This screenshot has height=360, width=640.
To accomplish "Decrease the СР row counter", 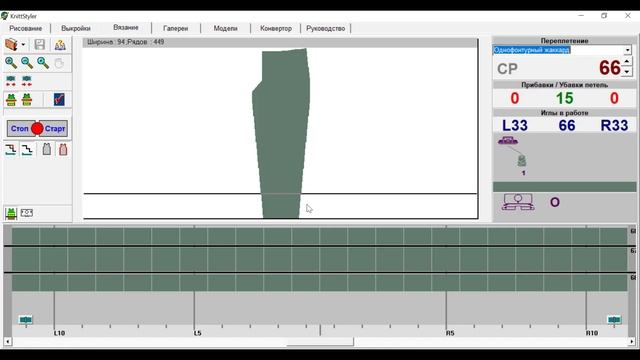I will pyautogui.click(x=627, y=71).
